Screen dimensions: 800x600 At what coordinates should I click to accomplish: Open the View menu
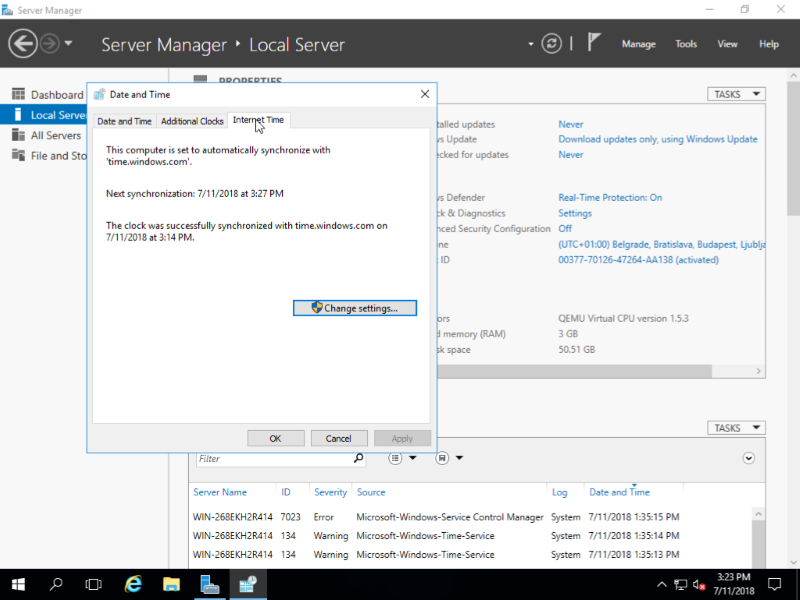727,44
